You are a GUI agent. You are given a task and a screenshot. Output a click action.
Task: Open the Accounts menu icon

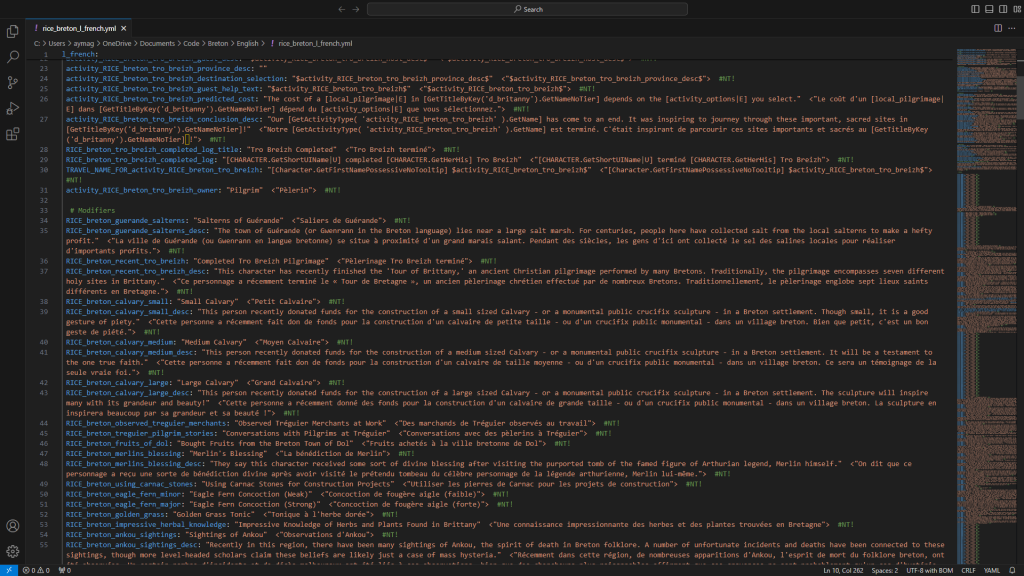click(13, 526)
